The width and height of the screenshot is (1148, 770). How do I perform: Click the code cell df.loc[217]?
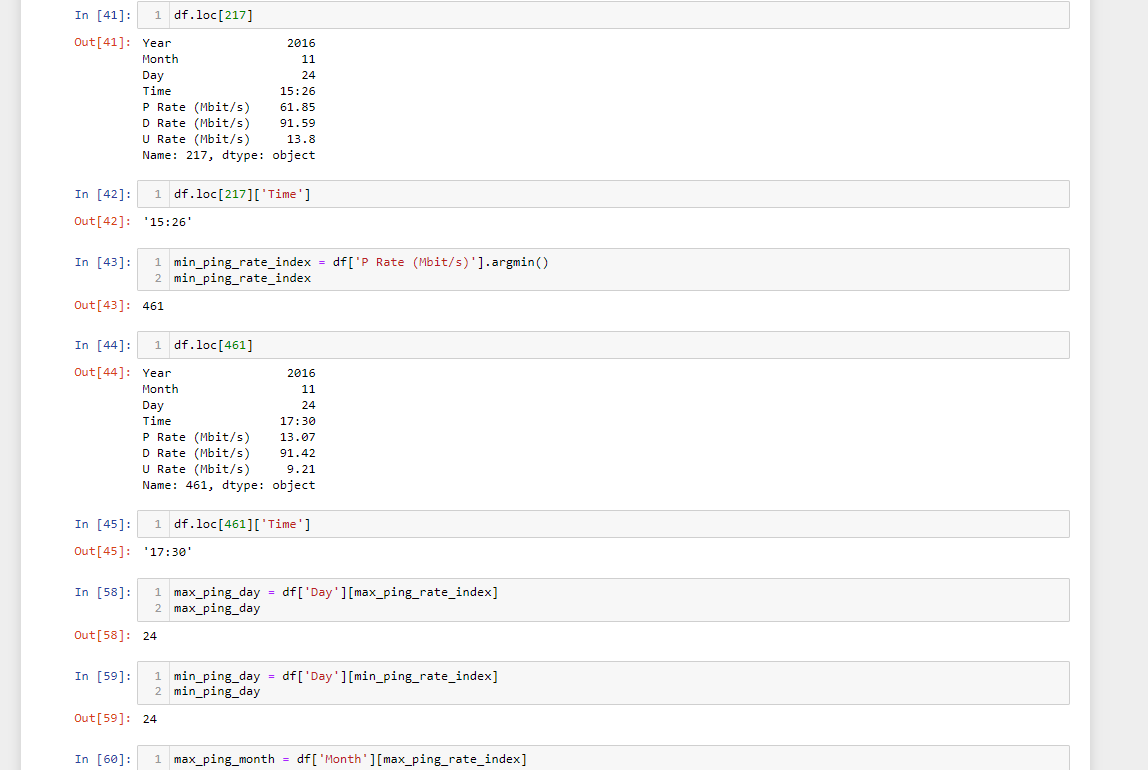click(603, 15)
